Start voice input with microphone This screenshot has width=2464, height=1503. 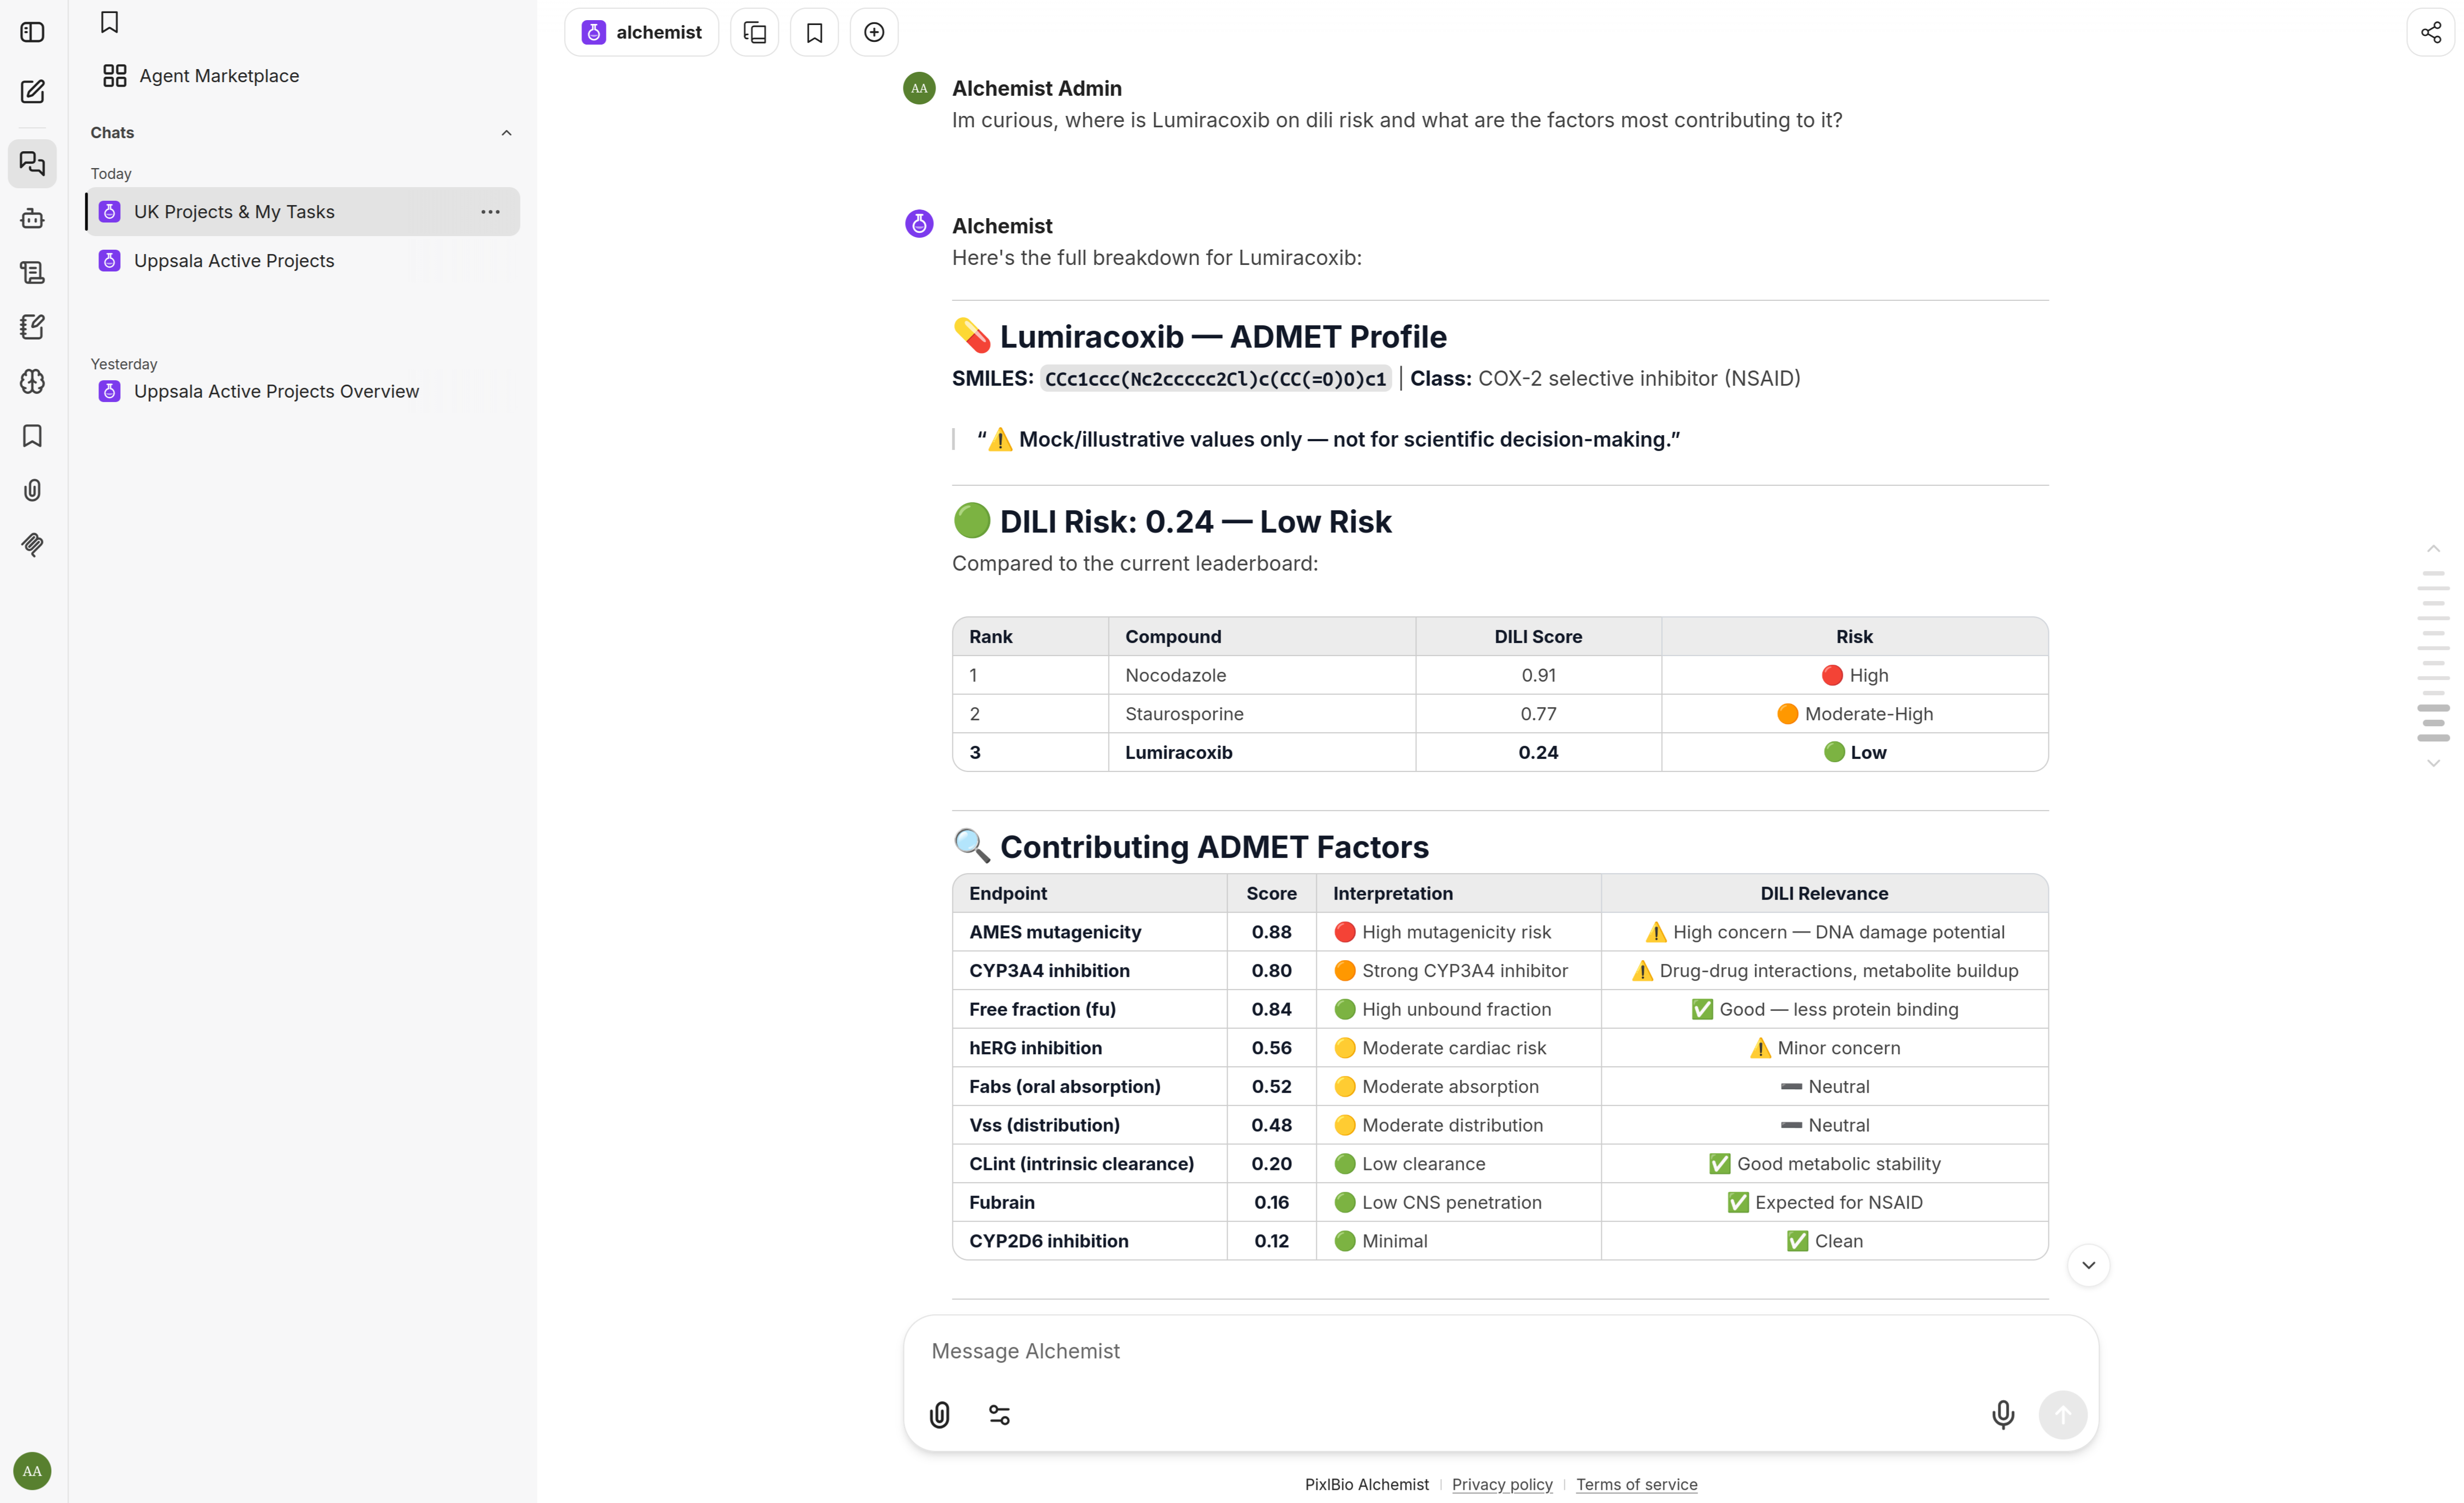(x=2002, y=1415)
